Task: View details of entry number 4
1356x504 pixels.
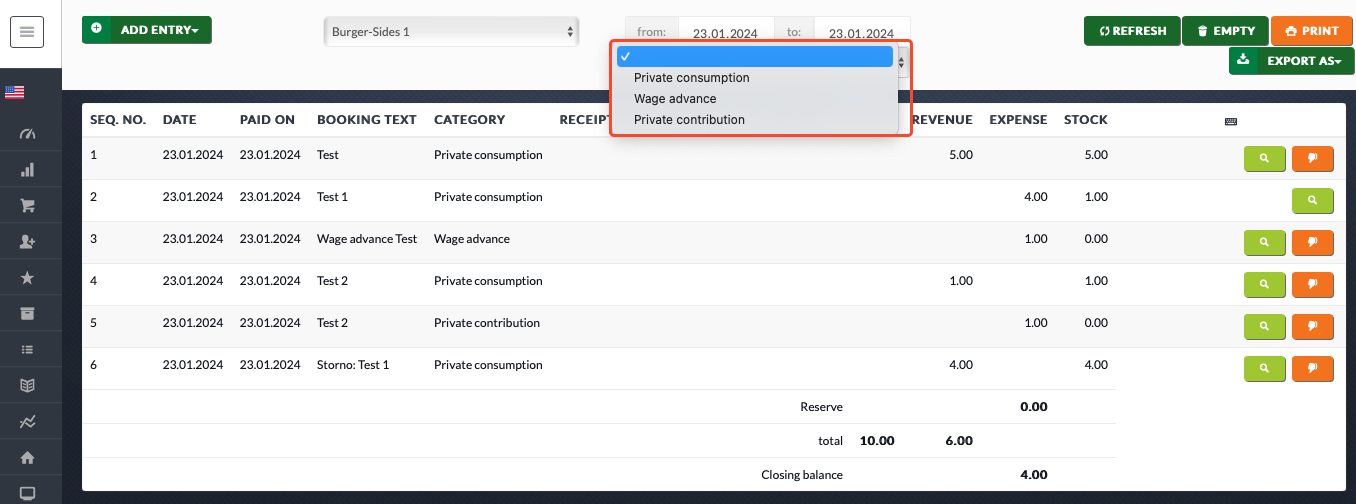Action: 1264,284
